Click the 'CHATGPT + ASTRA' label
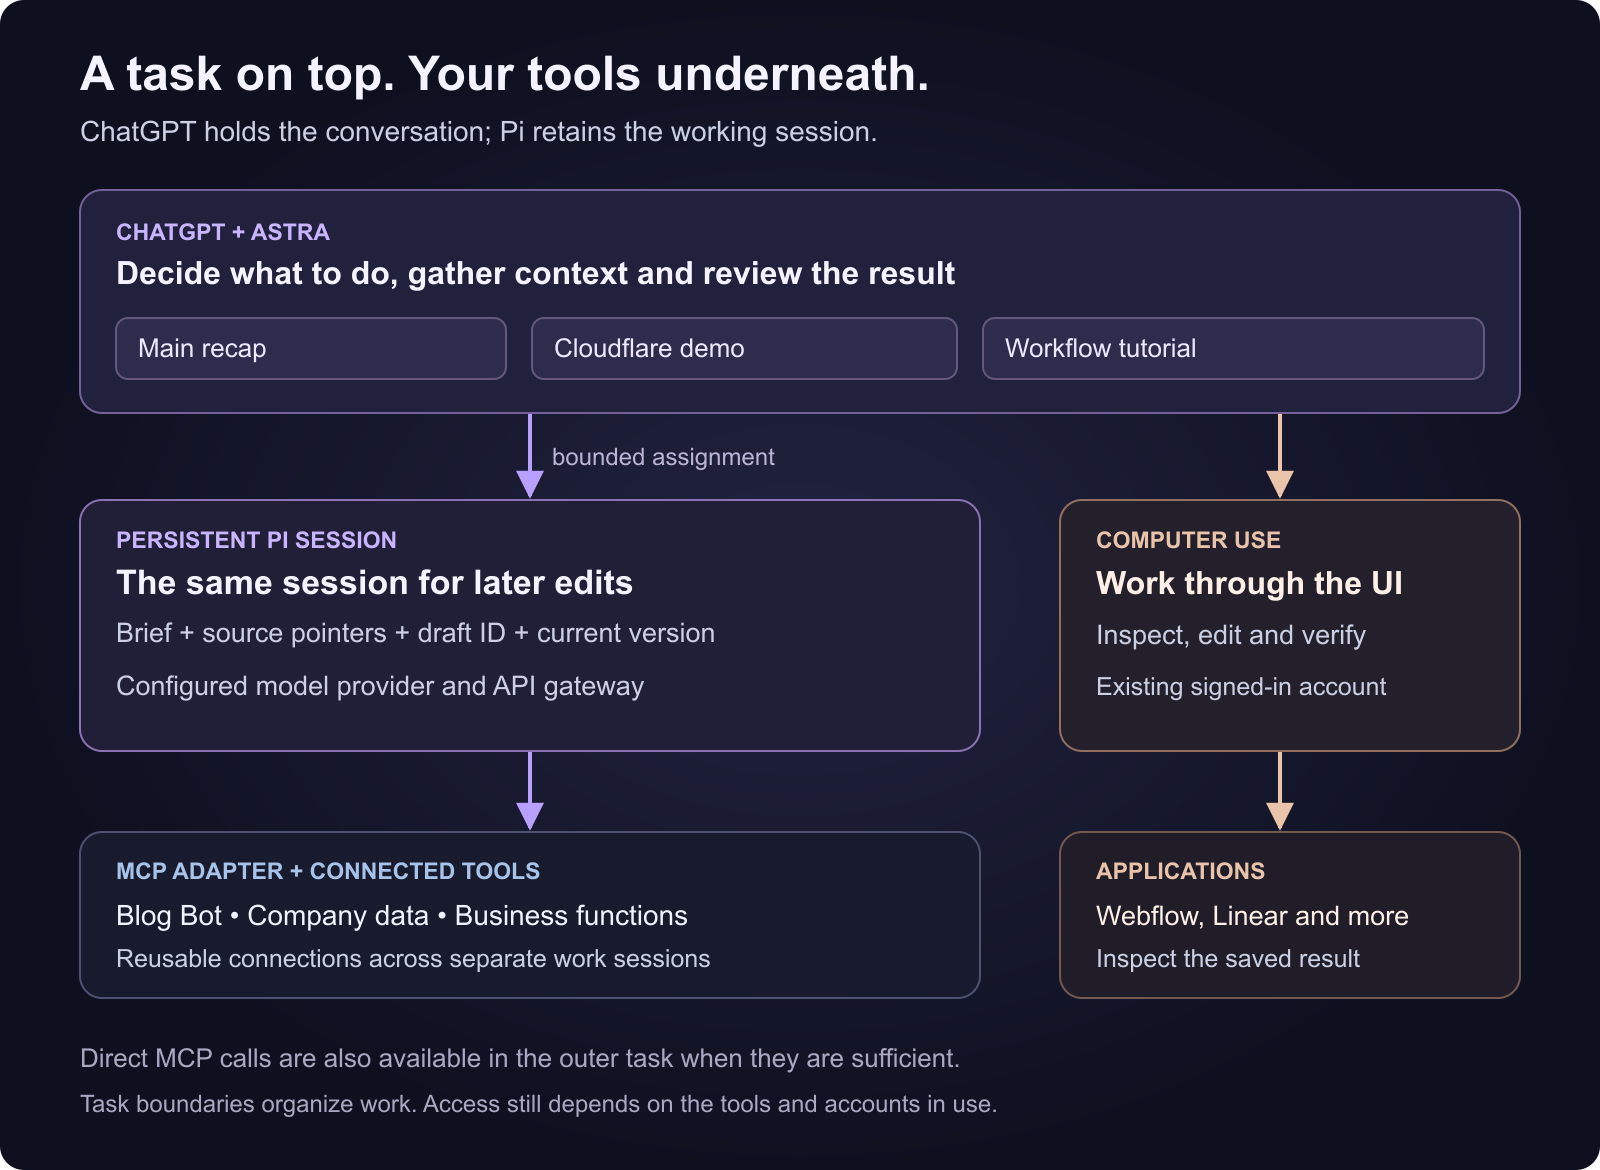This screenshot has width=1600, height=1170. click(223, 232)
